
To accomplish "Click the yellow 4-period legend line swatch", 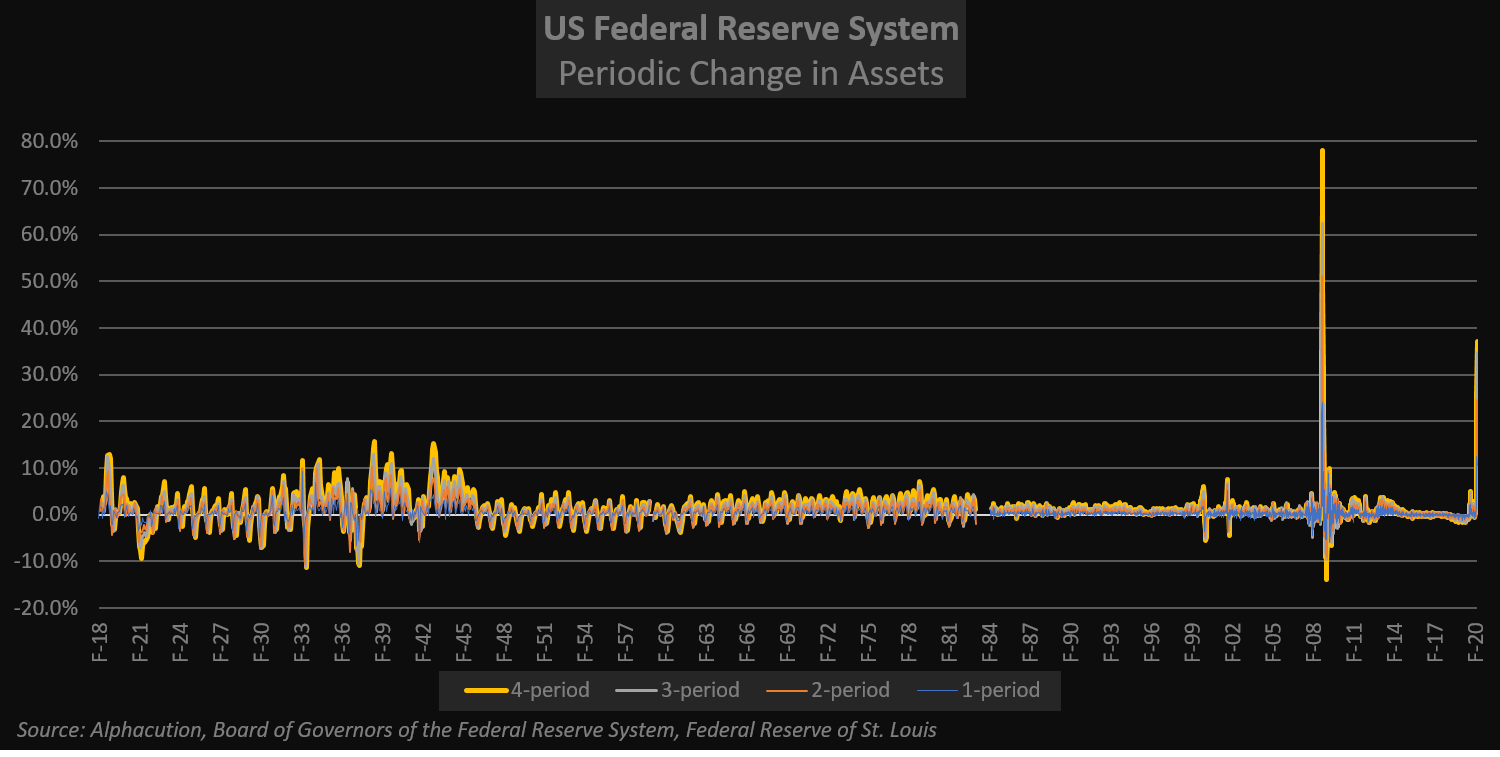I will pyautogui.click(x=485, y=690).
